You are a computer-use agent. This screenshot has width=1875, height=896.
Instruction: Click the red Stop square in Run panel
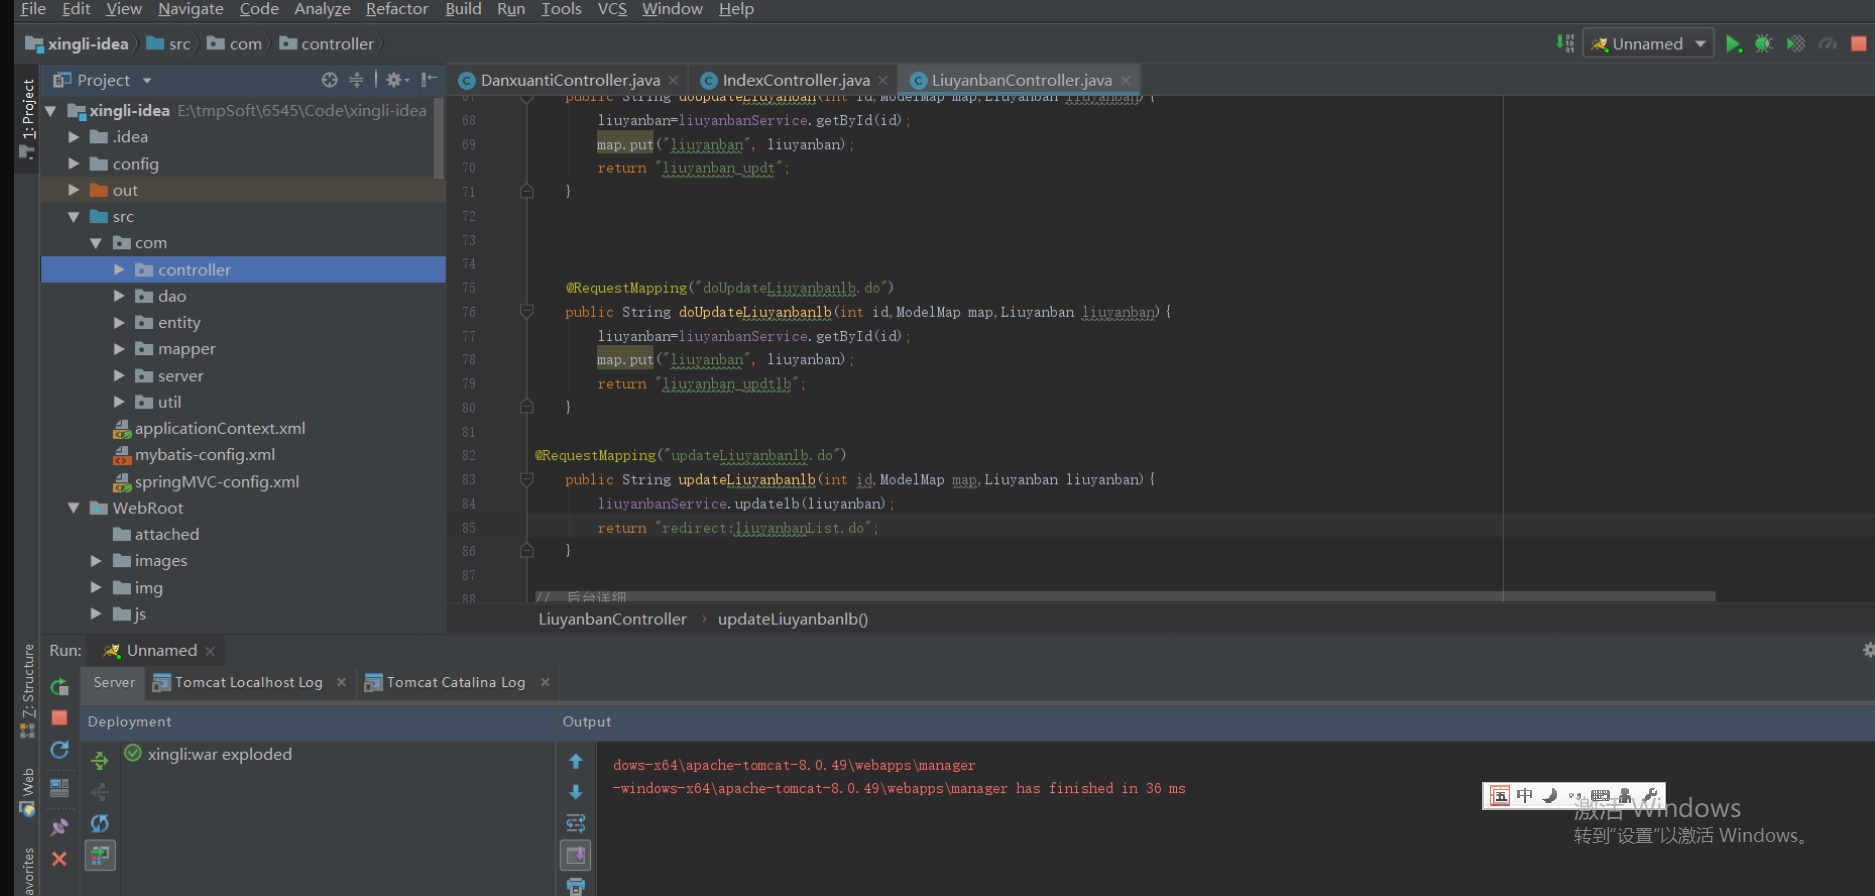point(60,718)
